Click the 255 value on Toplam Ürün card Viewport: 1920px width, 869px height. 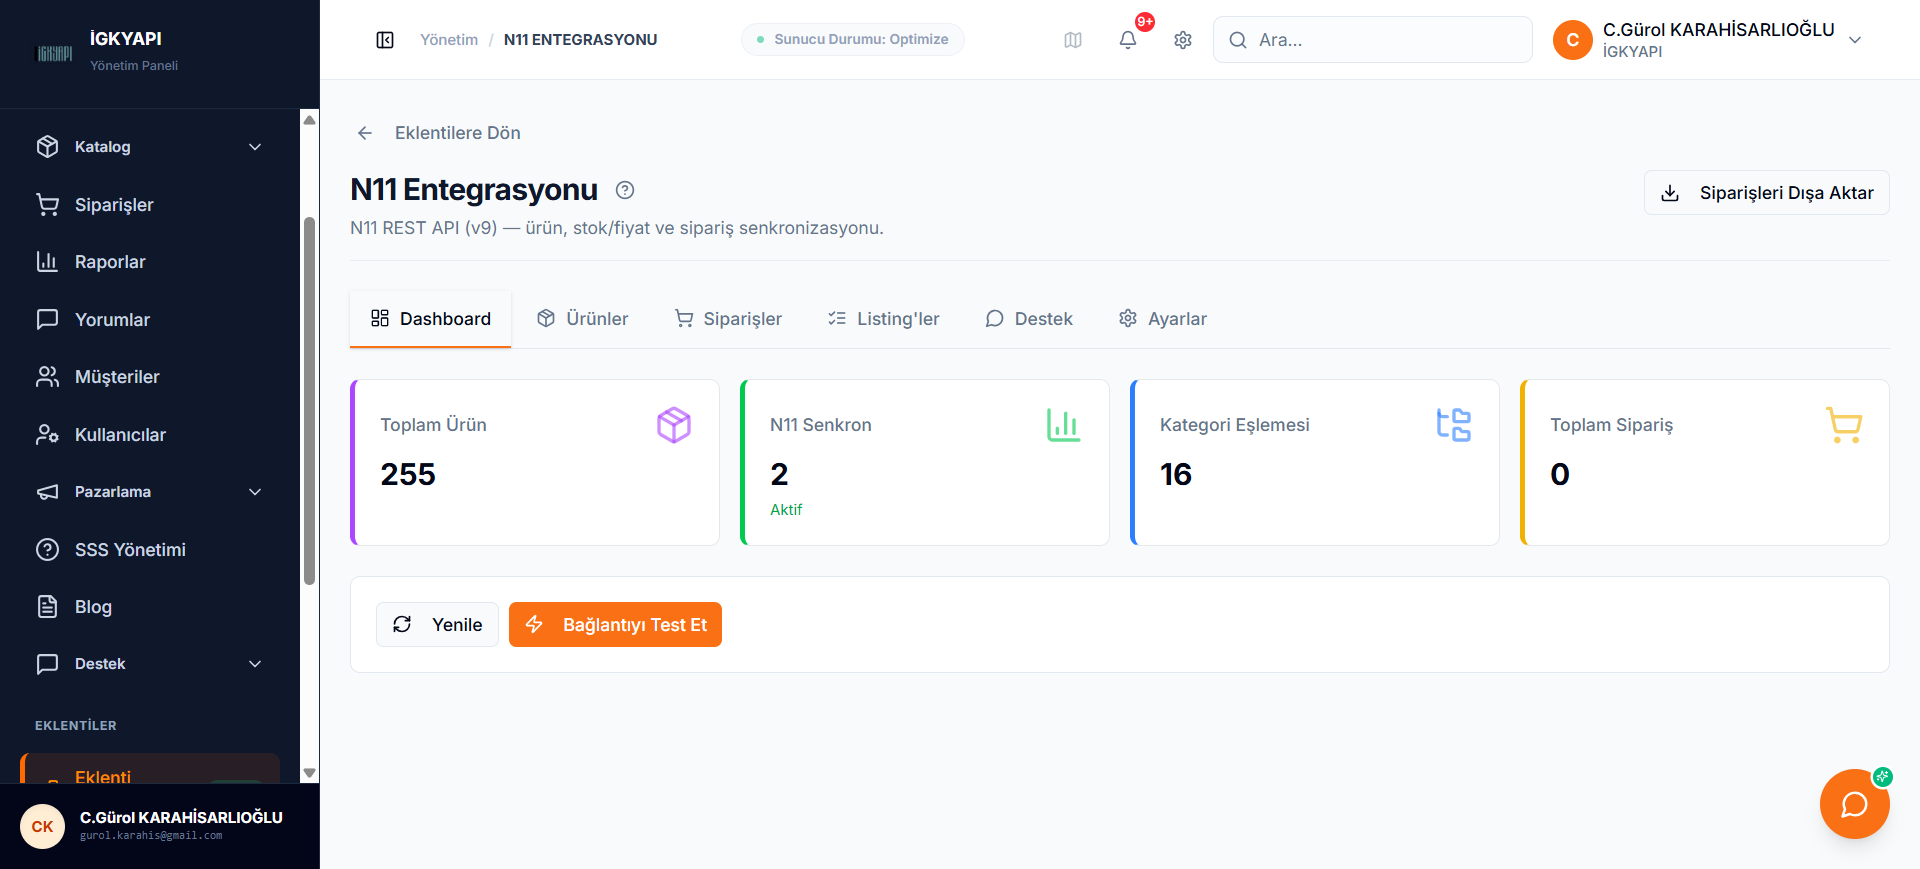(408, 474)
